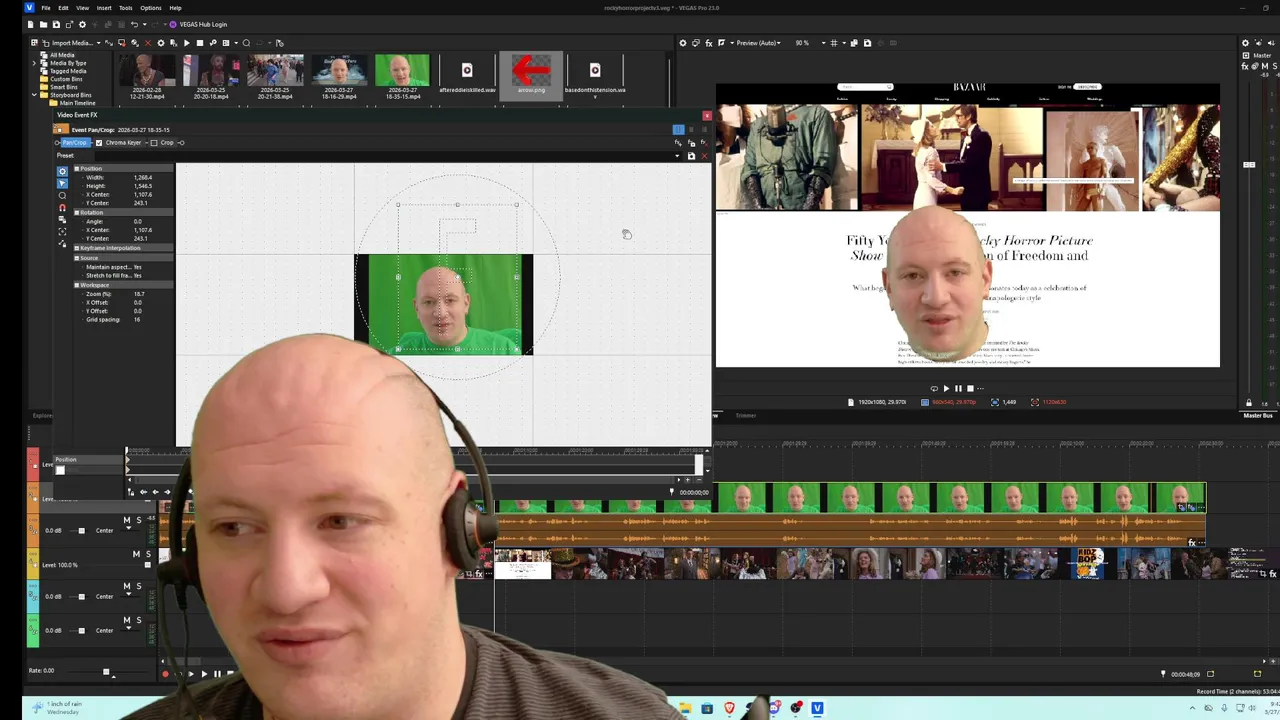Image resolution: width=1280 pixels, height=720 pixels.
Task: Save preset disk icon in Video Event FX
Action: (x=691, y=156)
